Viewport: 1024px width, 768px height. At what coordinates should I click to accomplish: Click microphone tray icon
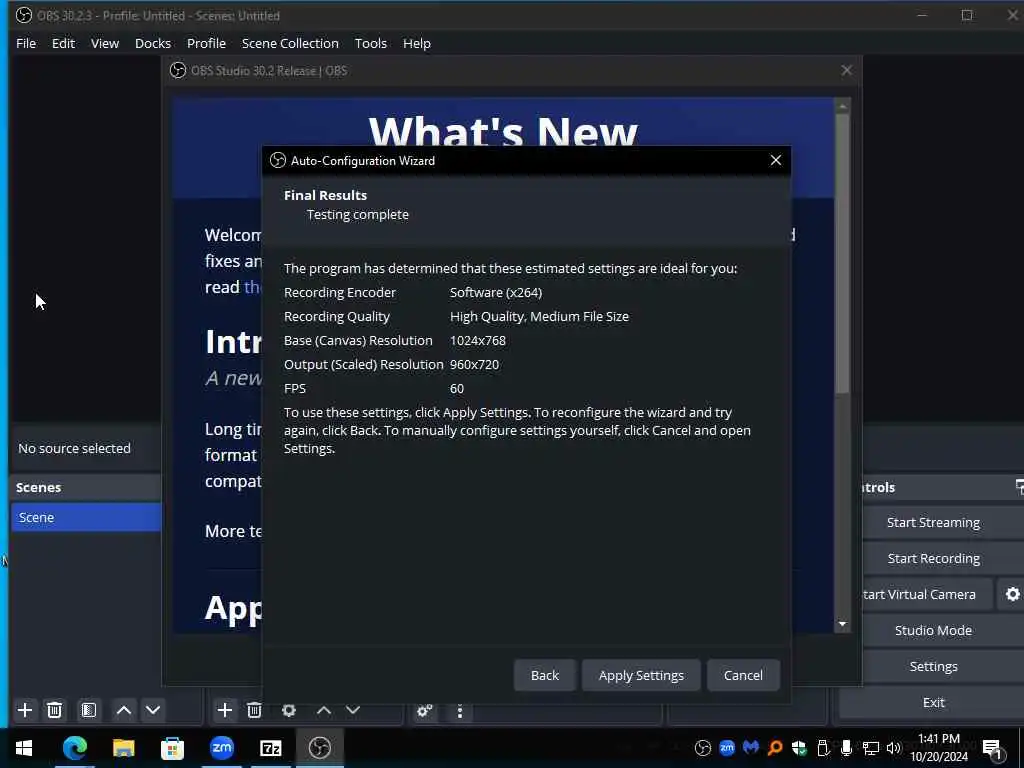(846, 748)
